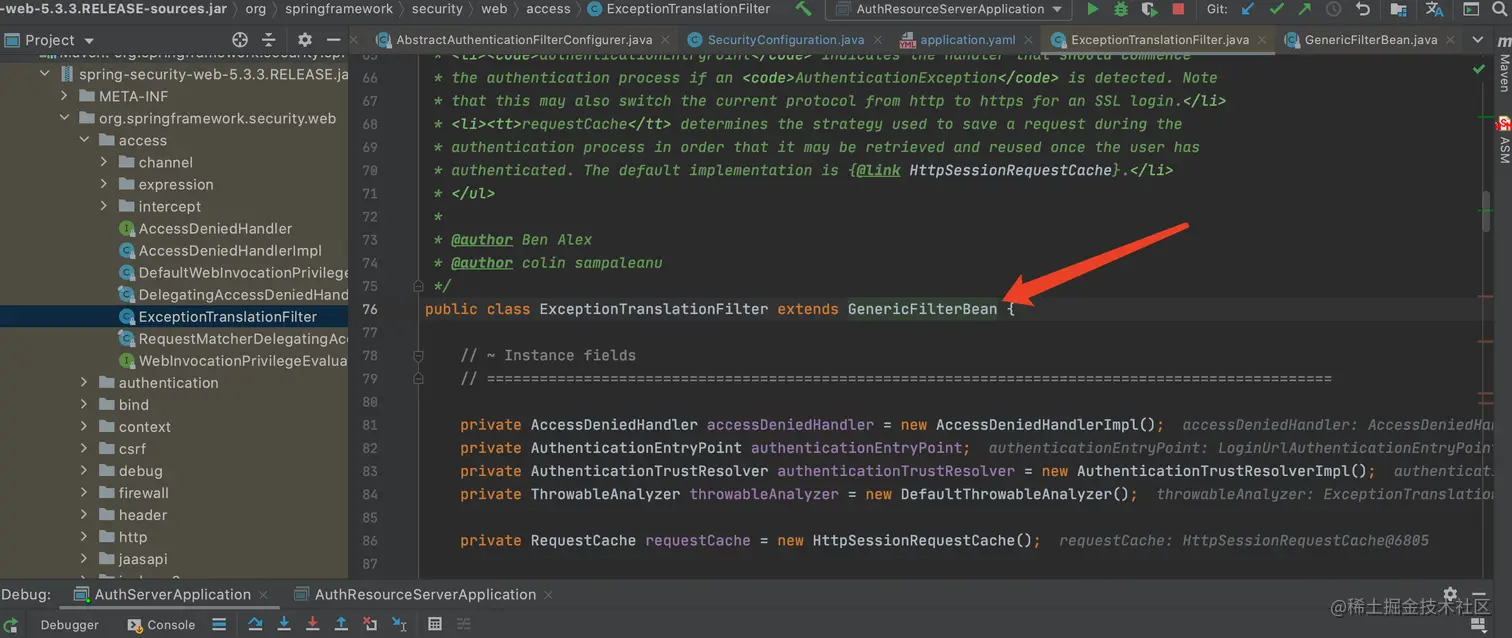Viewport: 1512px width, 638px height.
Task: Switch to GenericFilterBean.java tab
Action: (1371, 40)
